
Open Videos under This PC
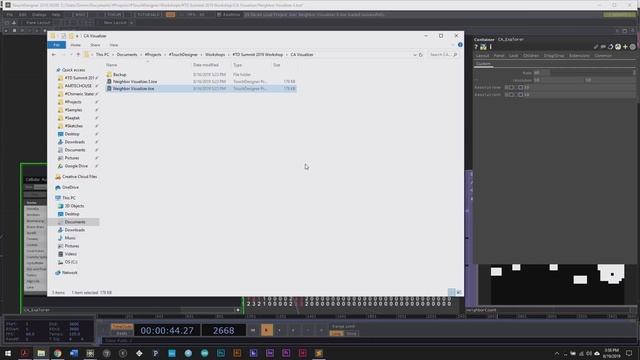coord(70,254)
